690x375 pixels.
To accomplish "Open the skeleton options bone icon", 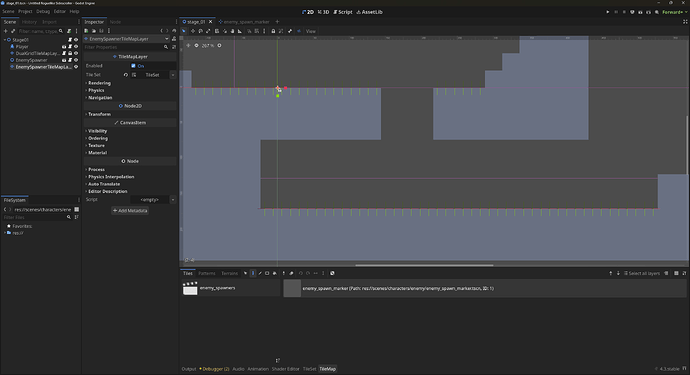I will point(290,31).
